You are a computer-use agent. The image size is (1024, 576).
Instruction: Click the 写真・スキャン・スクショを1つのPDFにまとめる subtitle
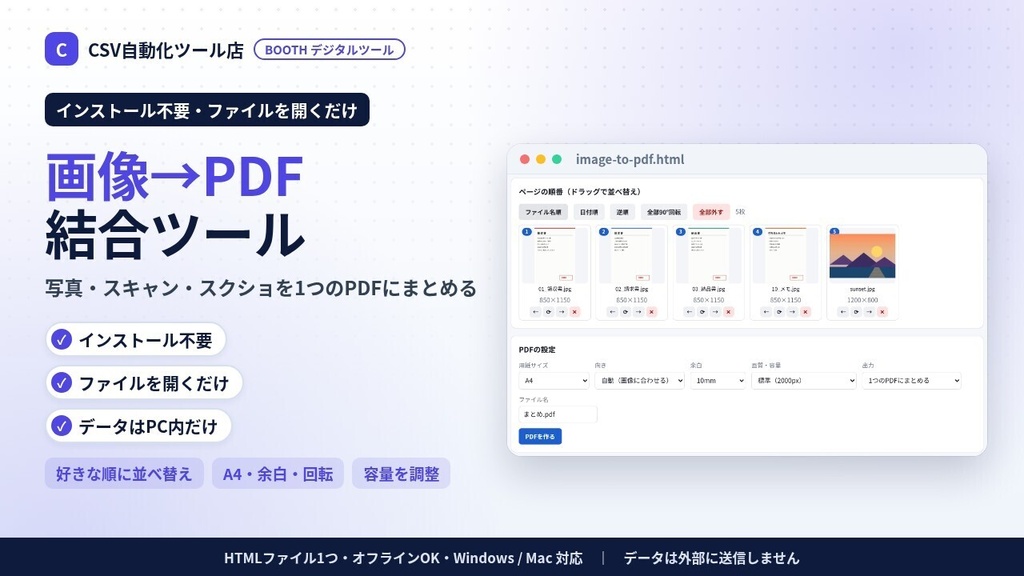tap(261, 288)
